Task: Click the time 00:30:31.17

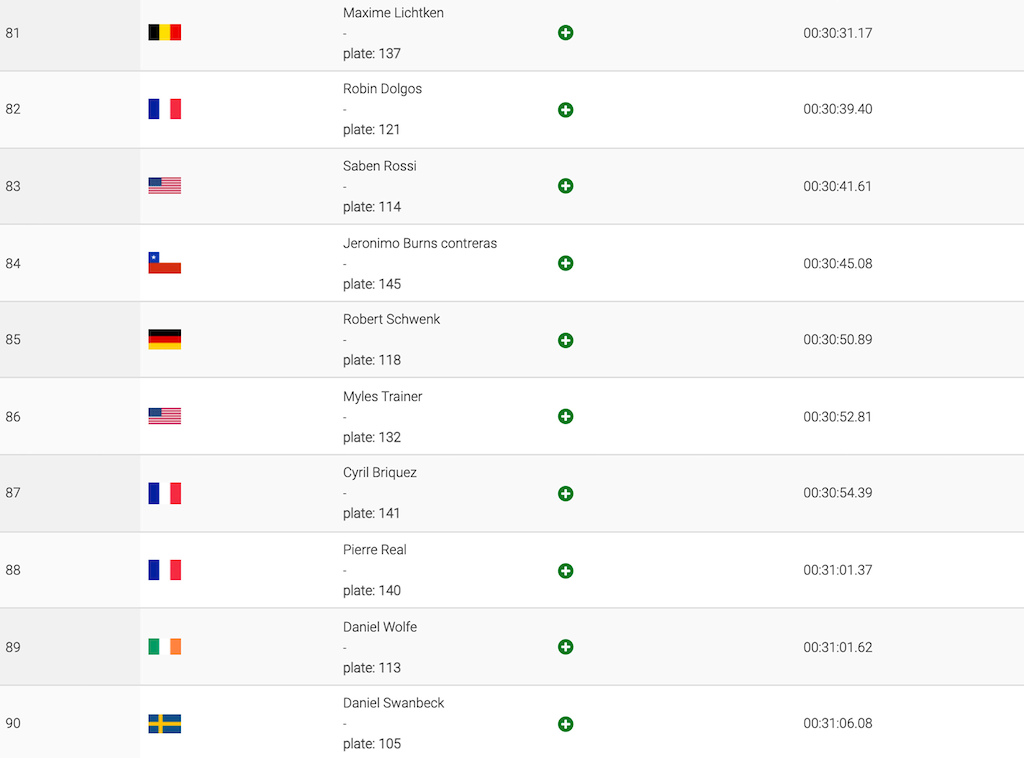Action: [838, 33]
